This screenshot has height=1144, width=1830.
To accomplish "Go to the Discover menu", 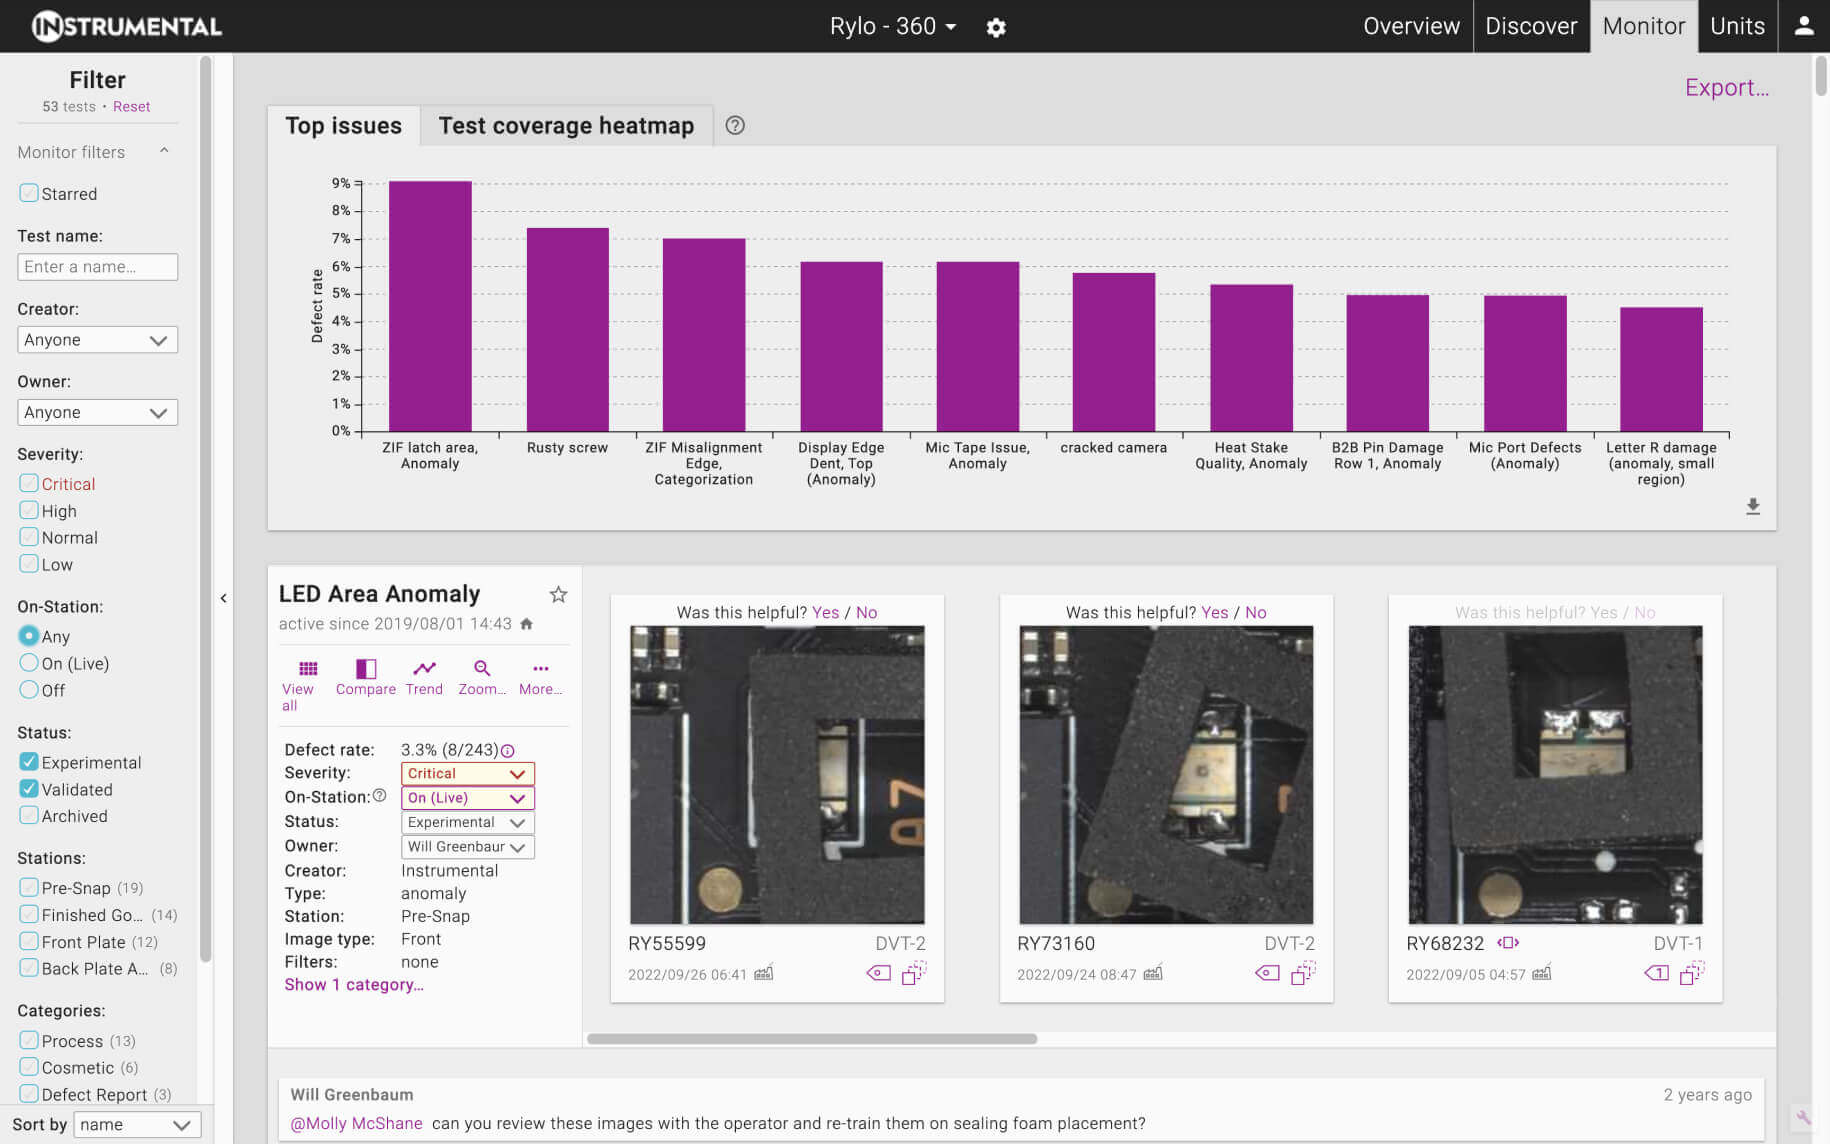I will coord(1530,26).
